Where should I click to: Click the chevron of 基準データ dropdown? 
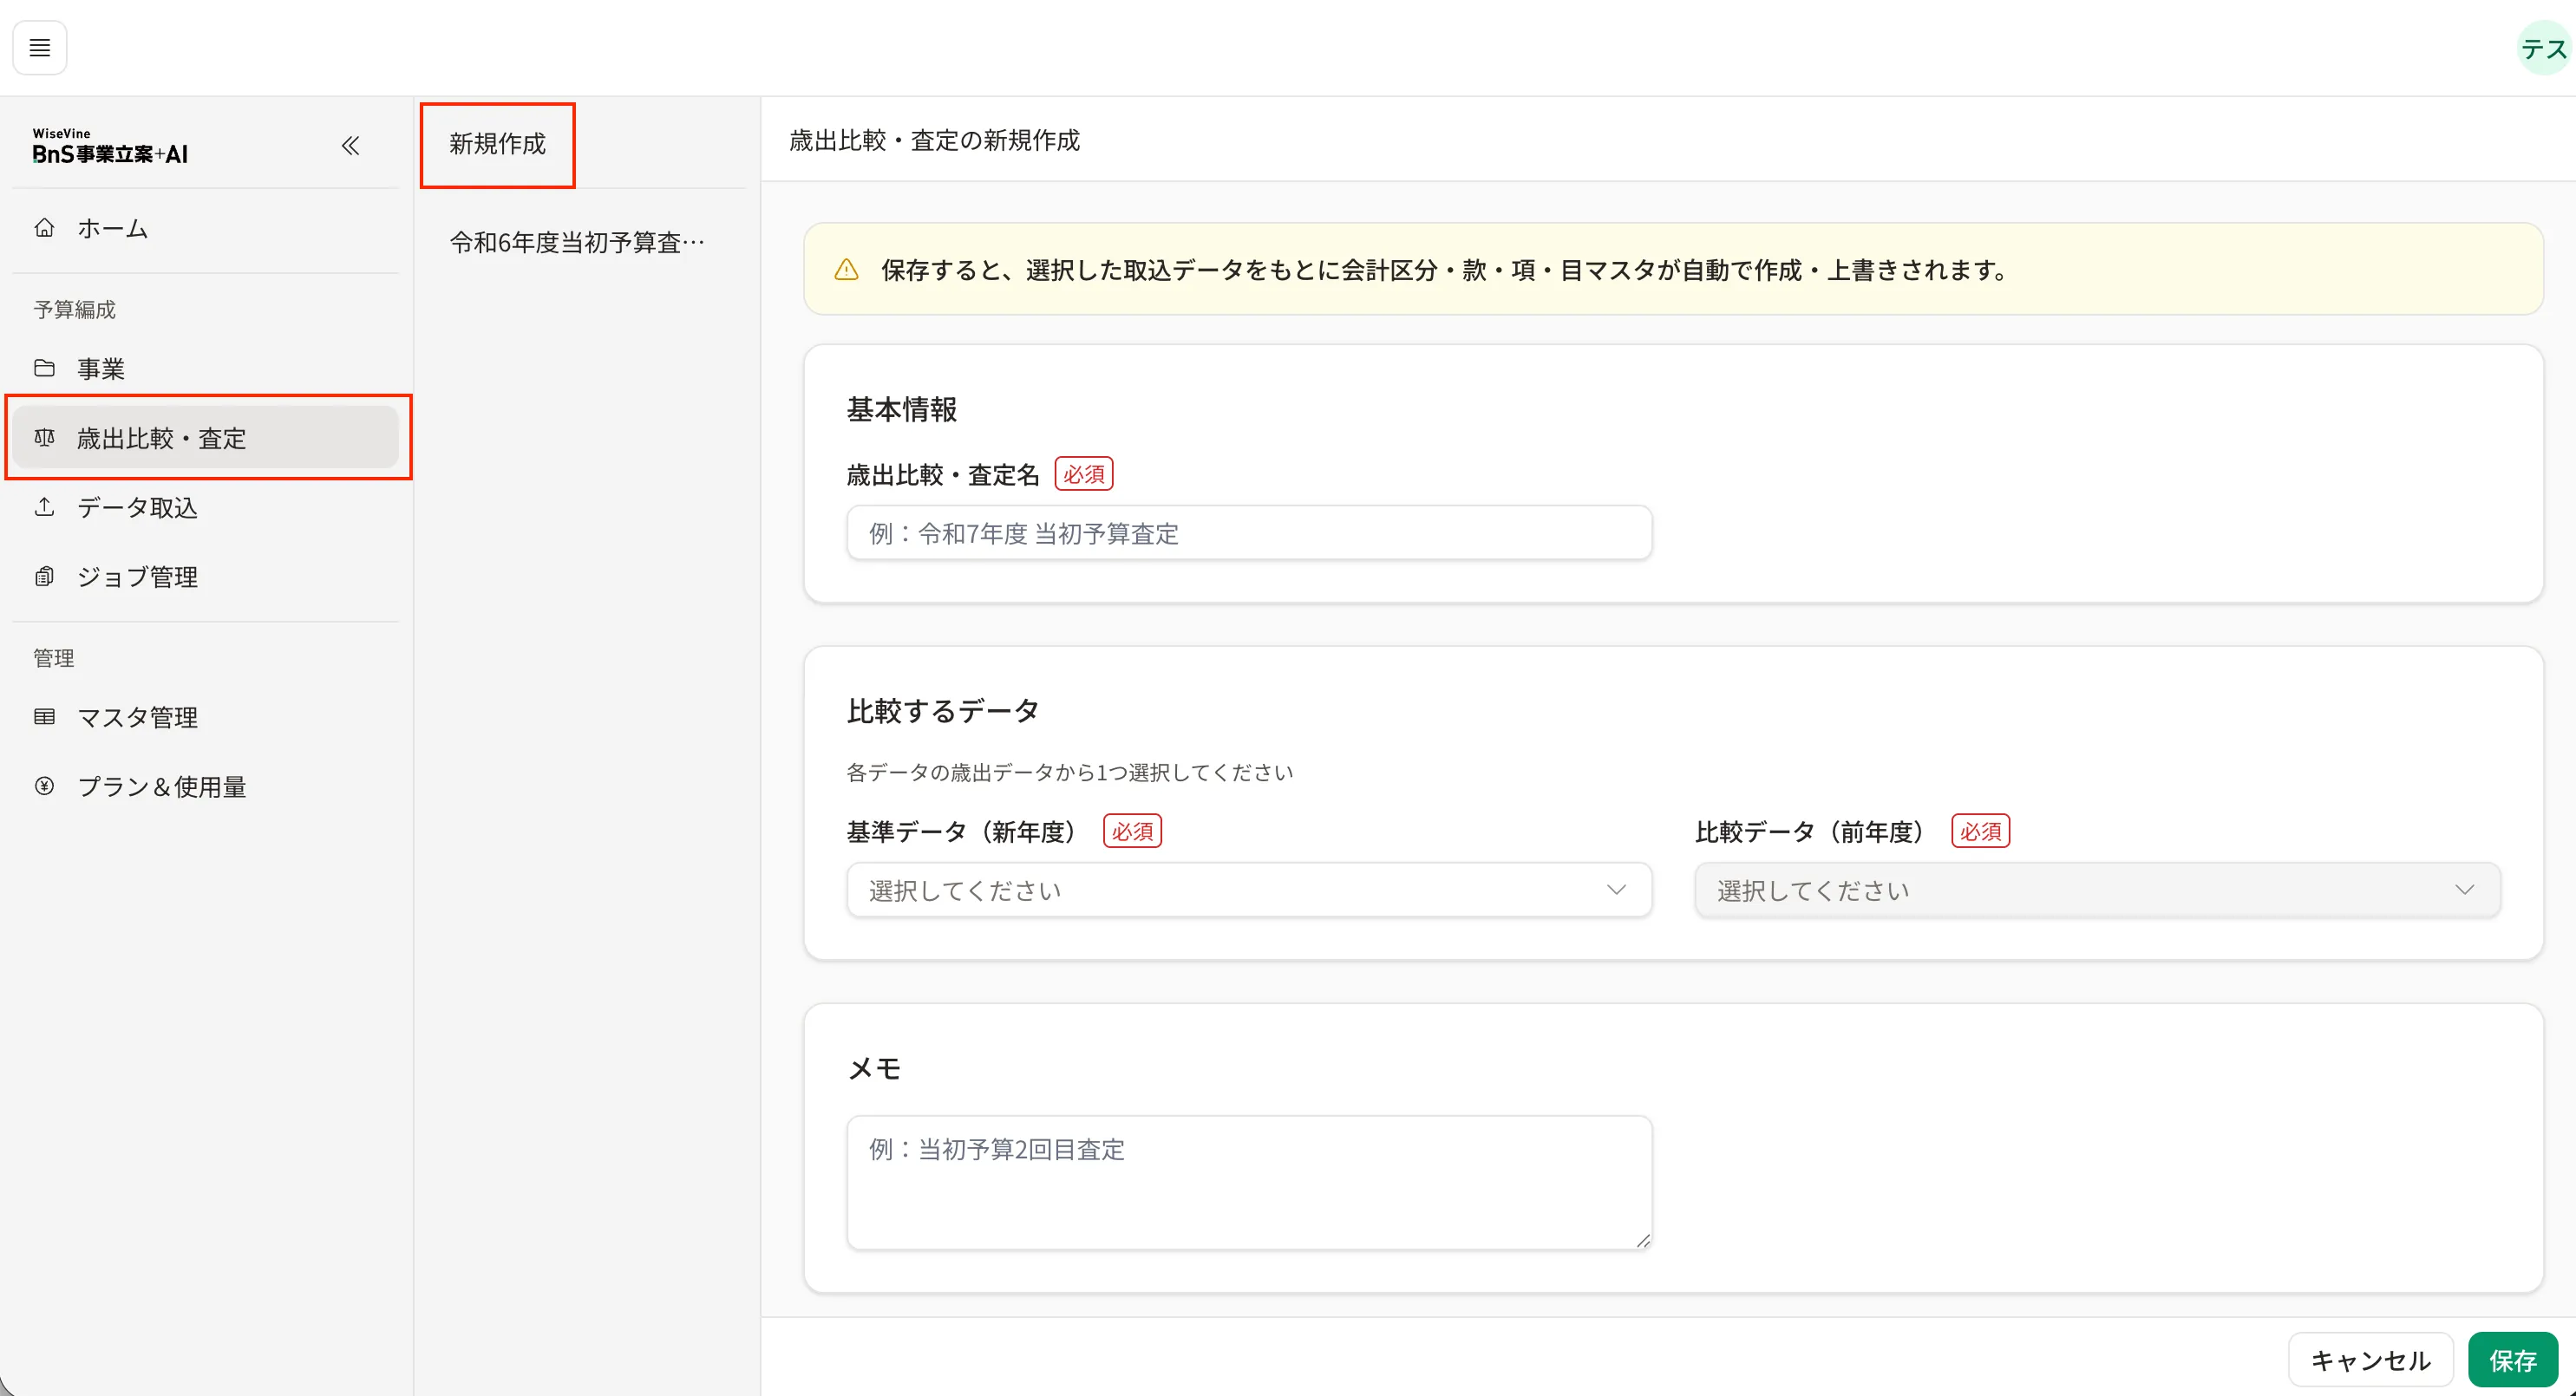(x=1616, y=890)
